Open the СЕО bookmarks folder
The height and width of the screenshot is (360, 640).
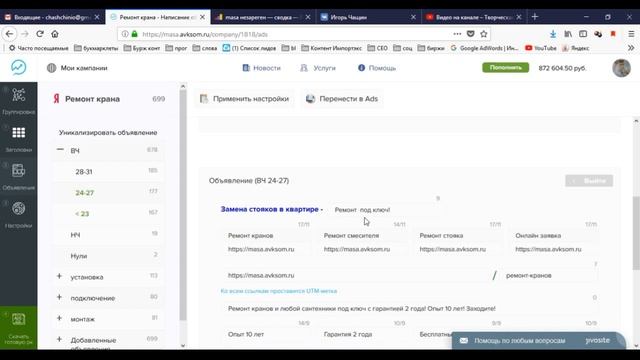point(377,48)
